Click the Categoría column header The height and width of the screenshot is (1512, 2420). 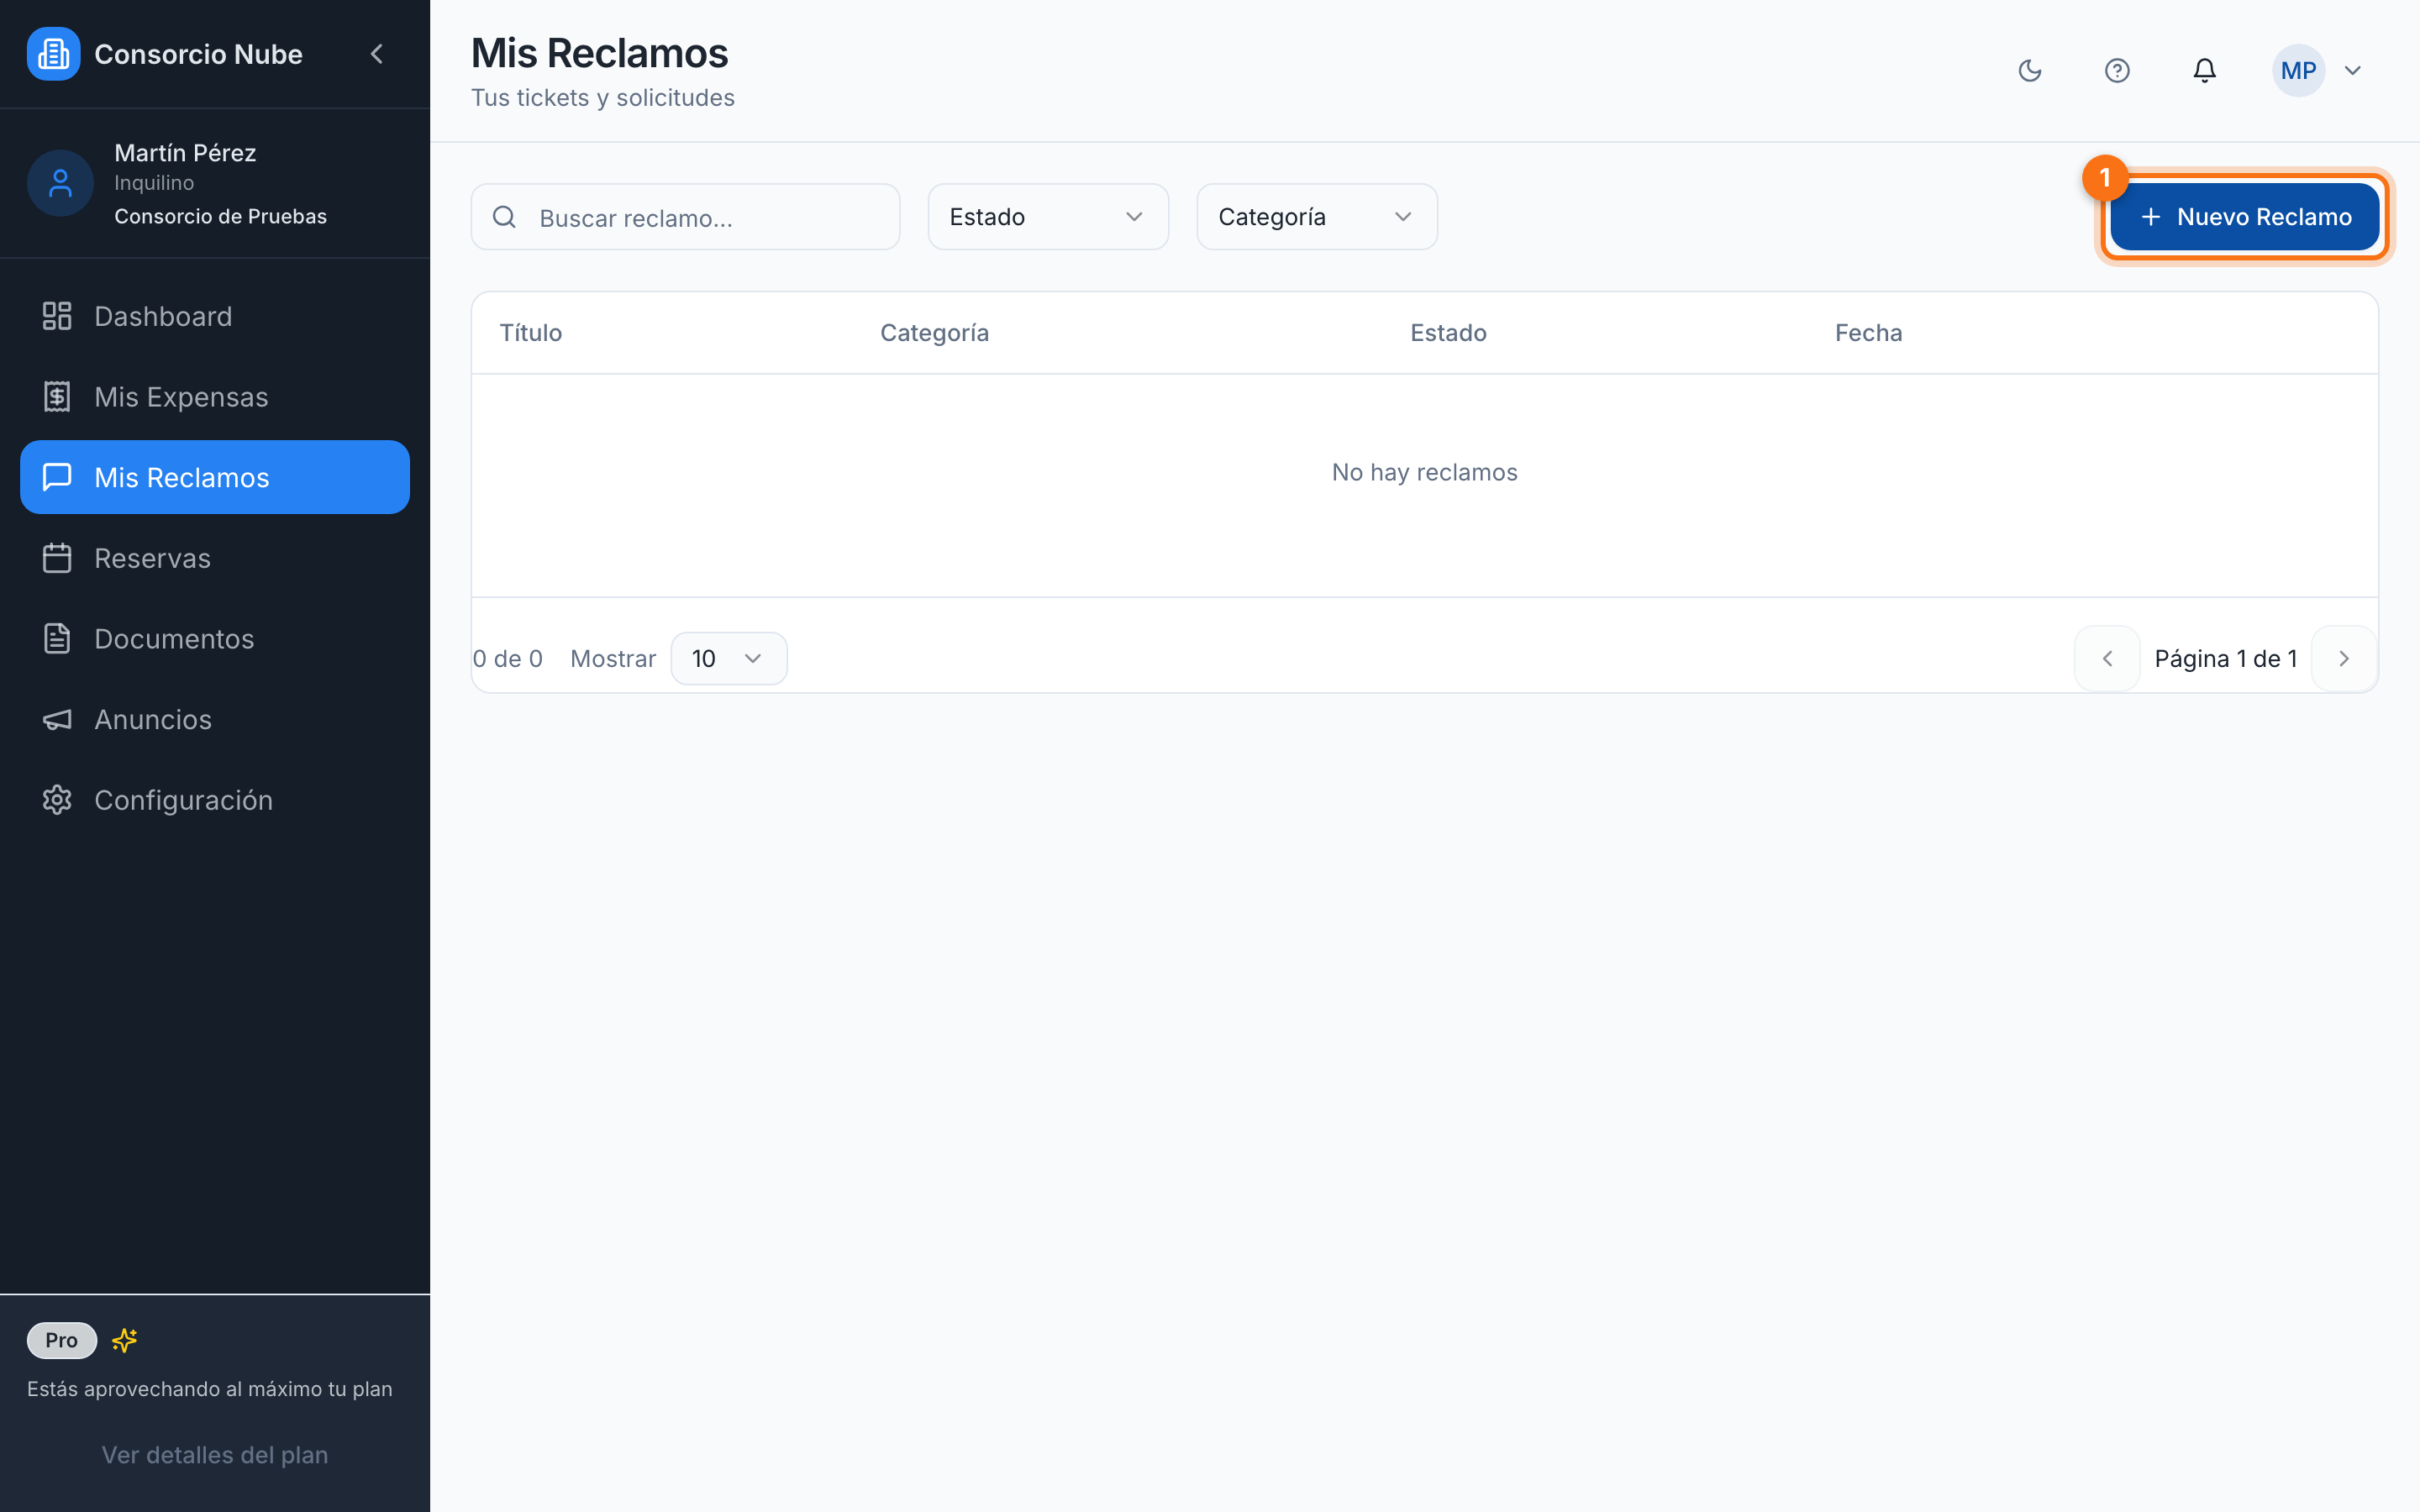(x=934, y=333)
